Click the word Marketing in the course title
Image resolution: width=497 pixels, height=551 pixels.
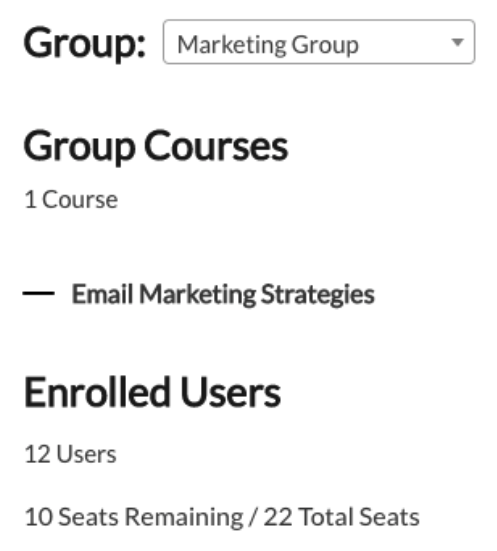198,294
